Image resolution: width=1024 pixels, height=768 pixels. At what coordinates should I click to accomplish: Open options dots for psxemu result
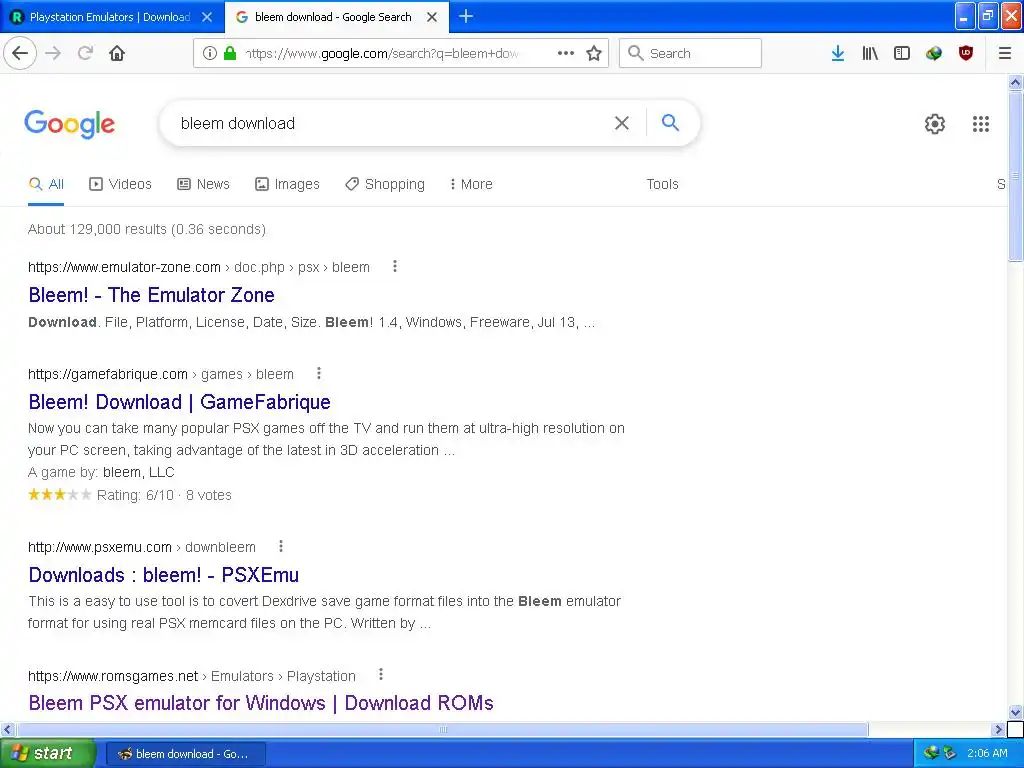(281, 546)
